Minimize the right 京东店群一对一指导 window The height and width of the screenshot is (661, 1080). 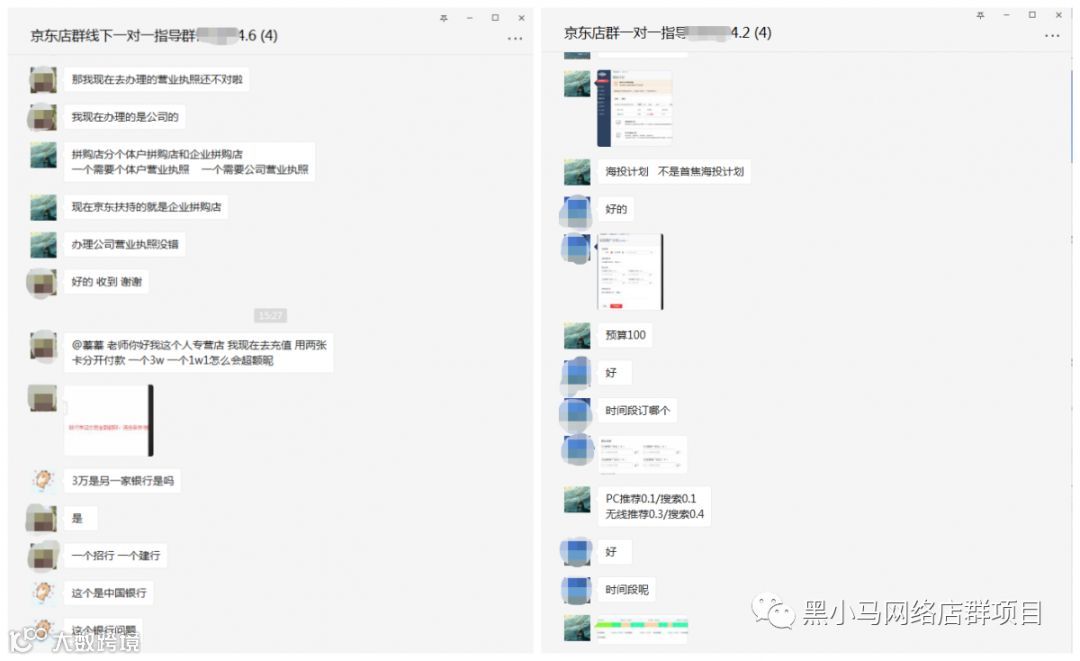1006,15
